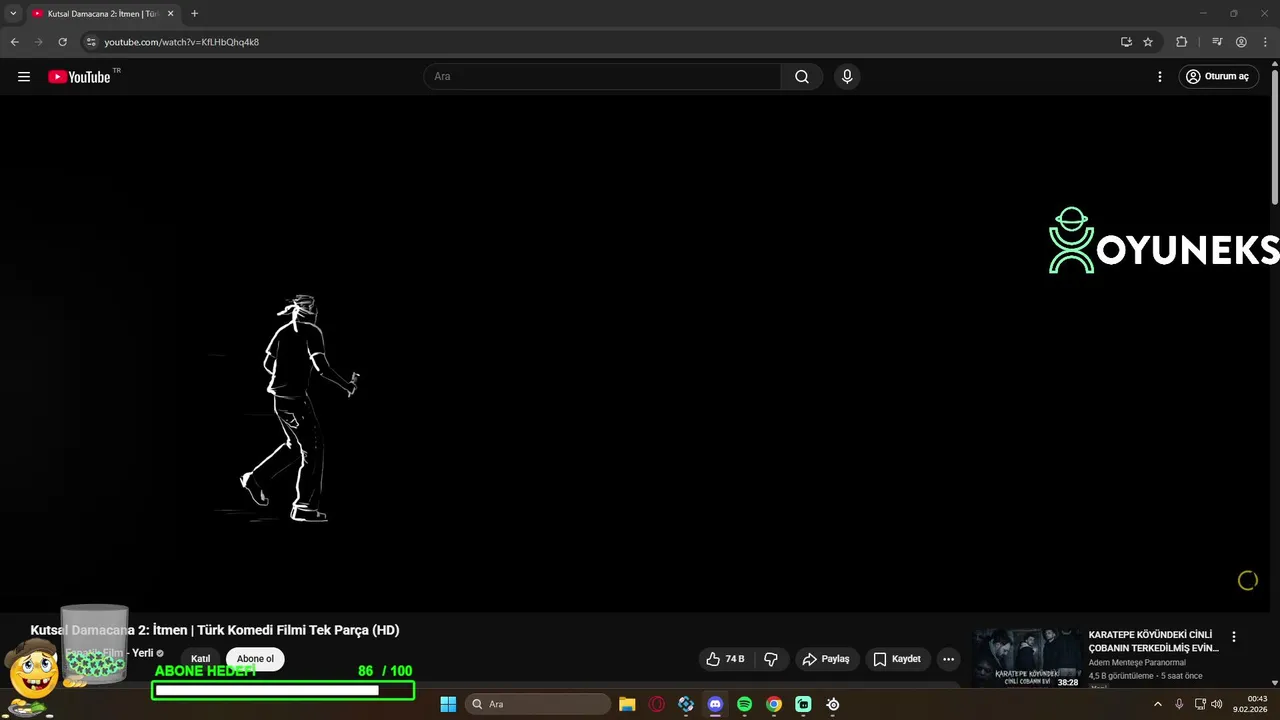This screenshot has height=720, width=1280.
Task: Click the taskbar Ara search box
Action: coord(538,704)
